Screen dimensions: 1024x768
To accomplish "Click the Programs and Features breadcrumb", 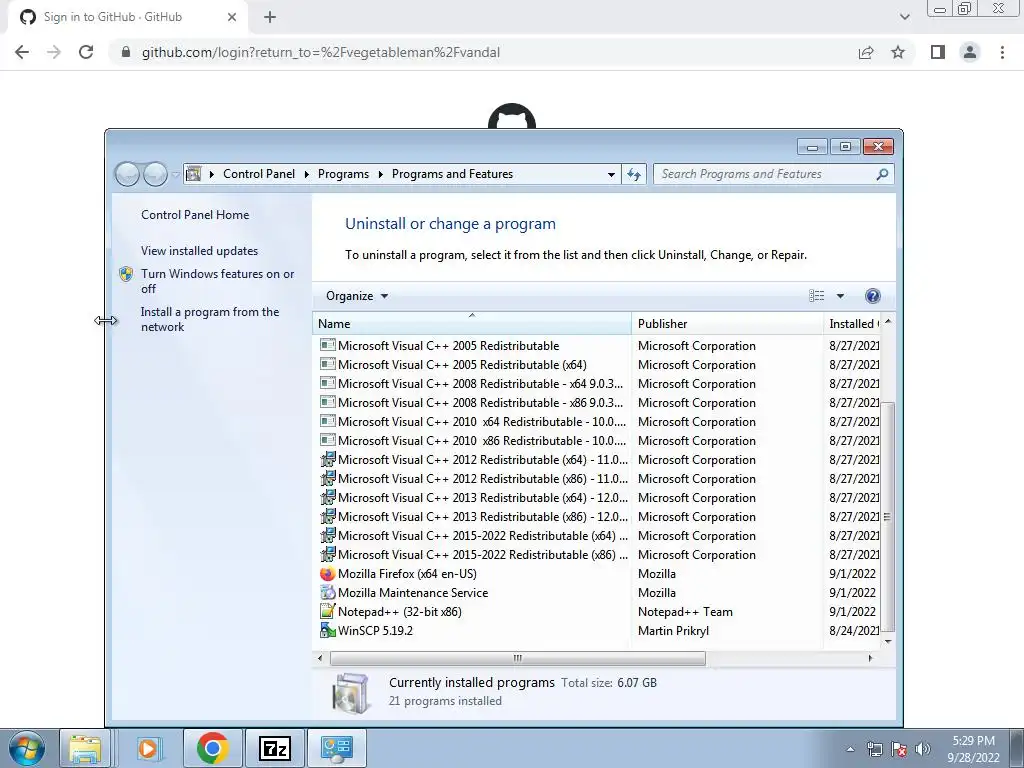I will click(452, 174).
